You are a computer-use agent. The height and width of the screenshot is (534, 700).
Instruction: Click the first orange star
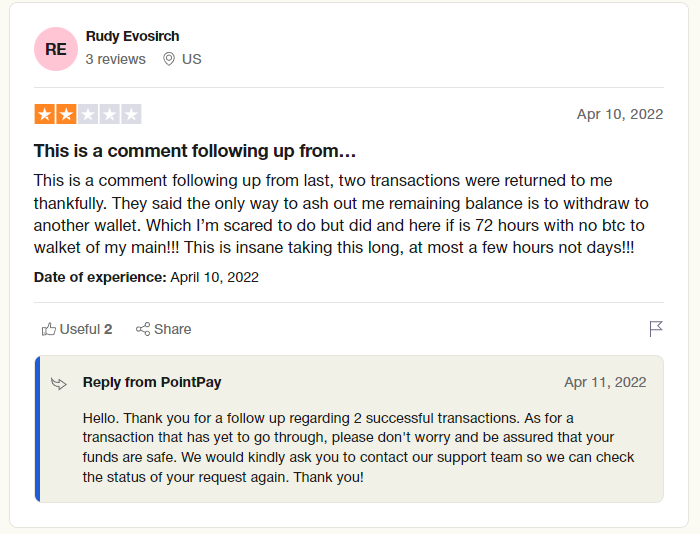coord(45,114)
